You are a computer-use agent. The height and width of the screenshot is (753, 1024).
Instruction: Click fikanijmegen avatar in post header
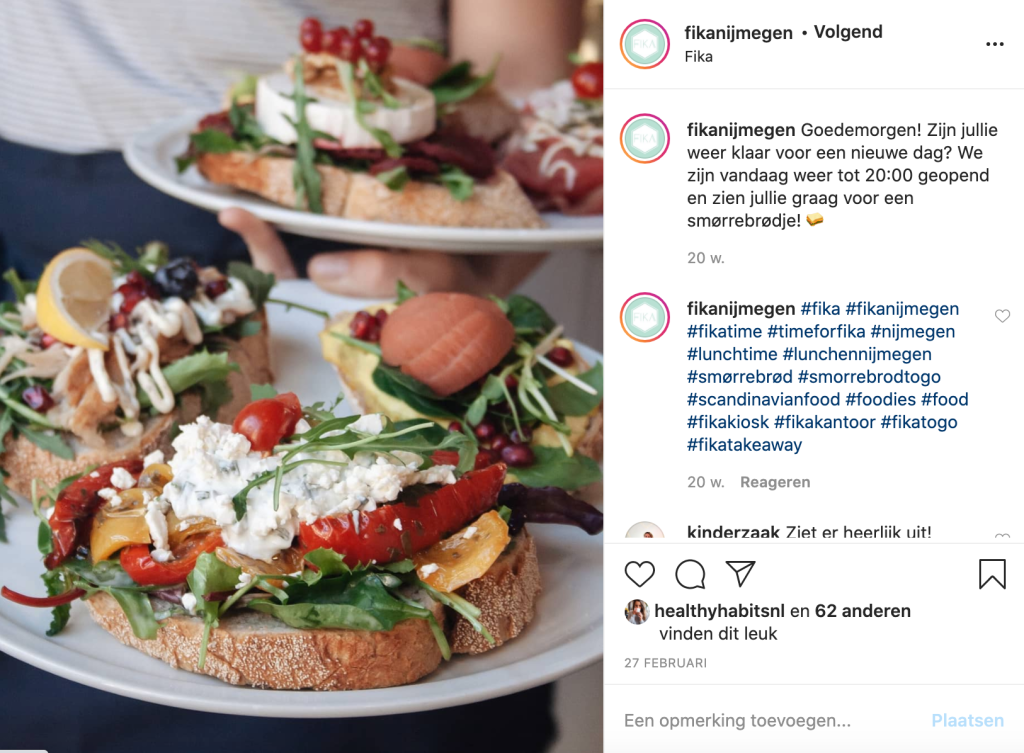645,44
